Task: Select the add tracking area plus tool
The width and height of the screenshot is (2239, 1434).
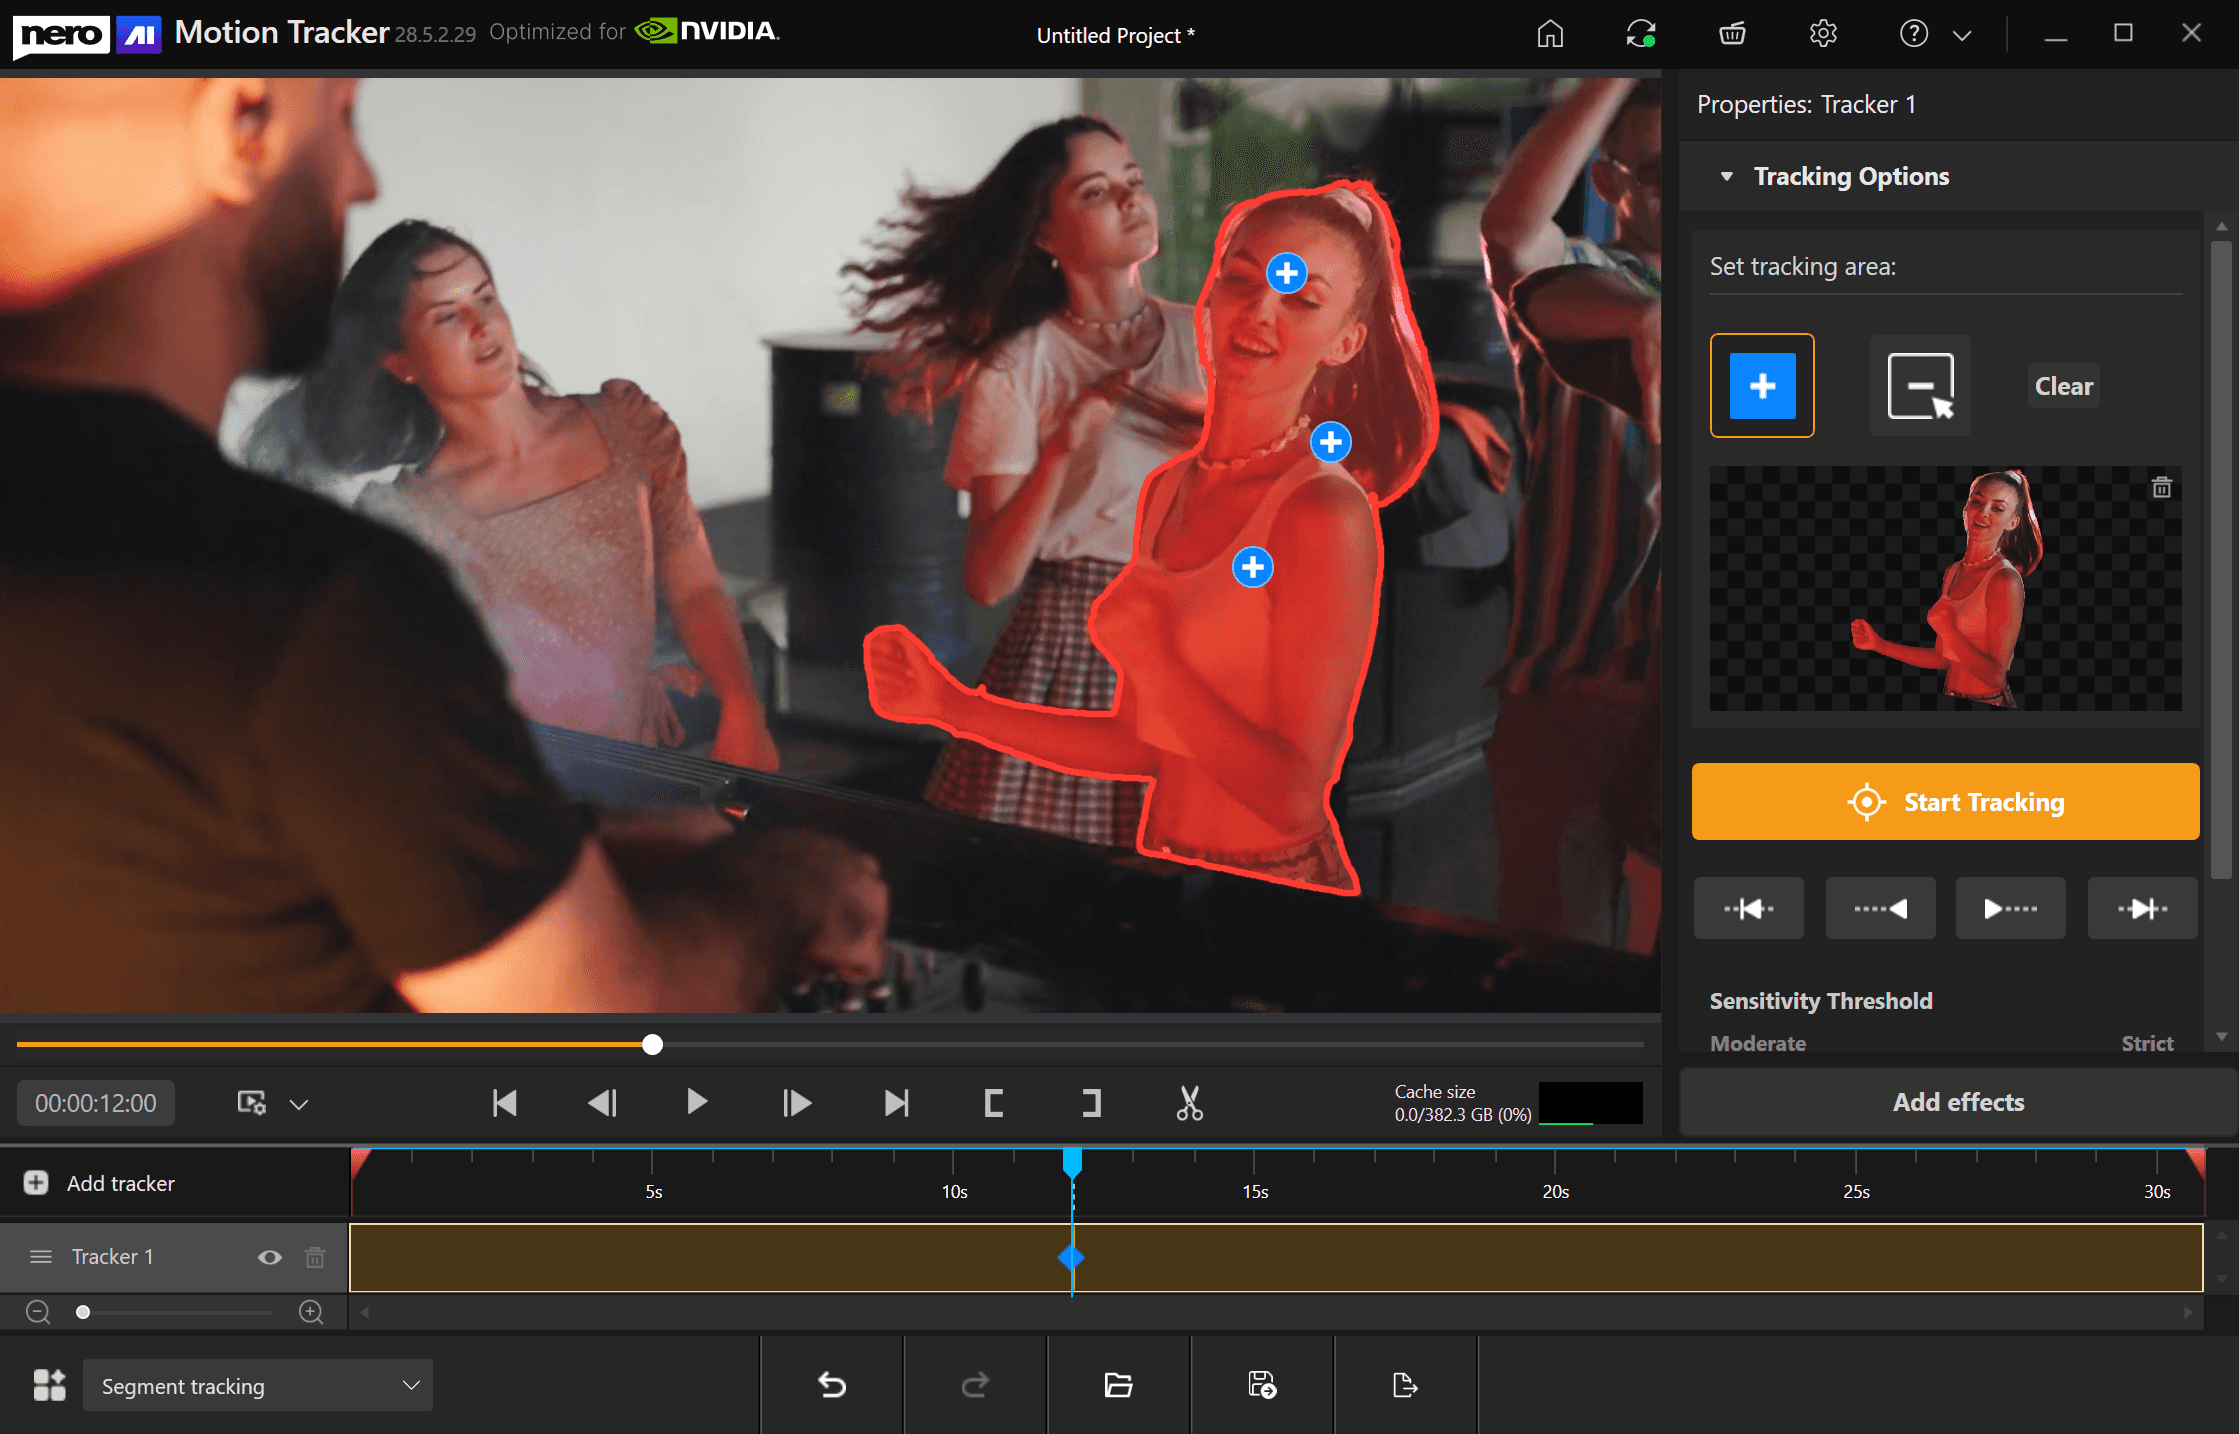Action: (1762, 386)
